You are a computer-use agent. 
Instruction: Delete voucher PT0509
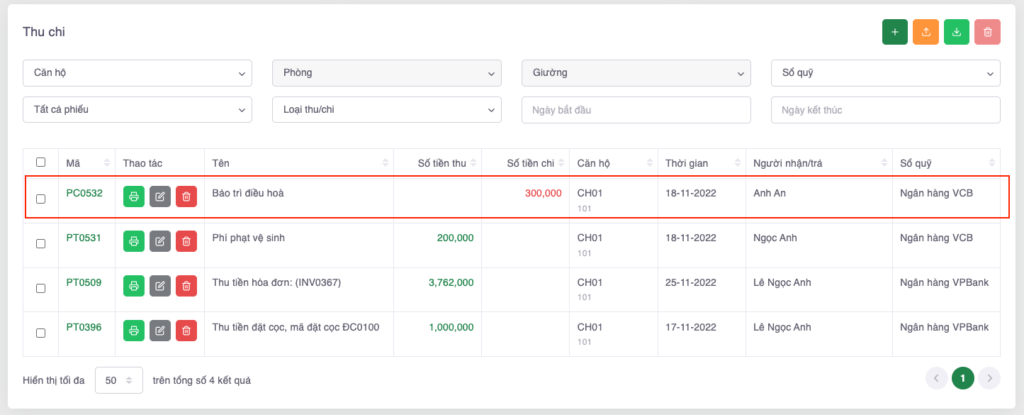click(186, 287)
